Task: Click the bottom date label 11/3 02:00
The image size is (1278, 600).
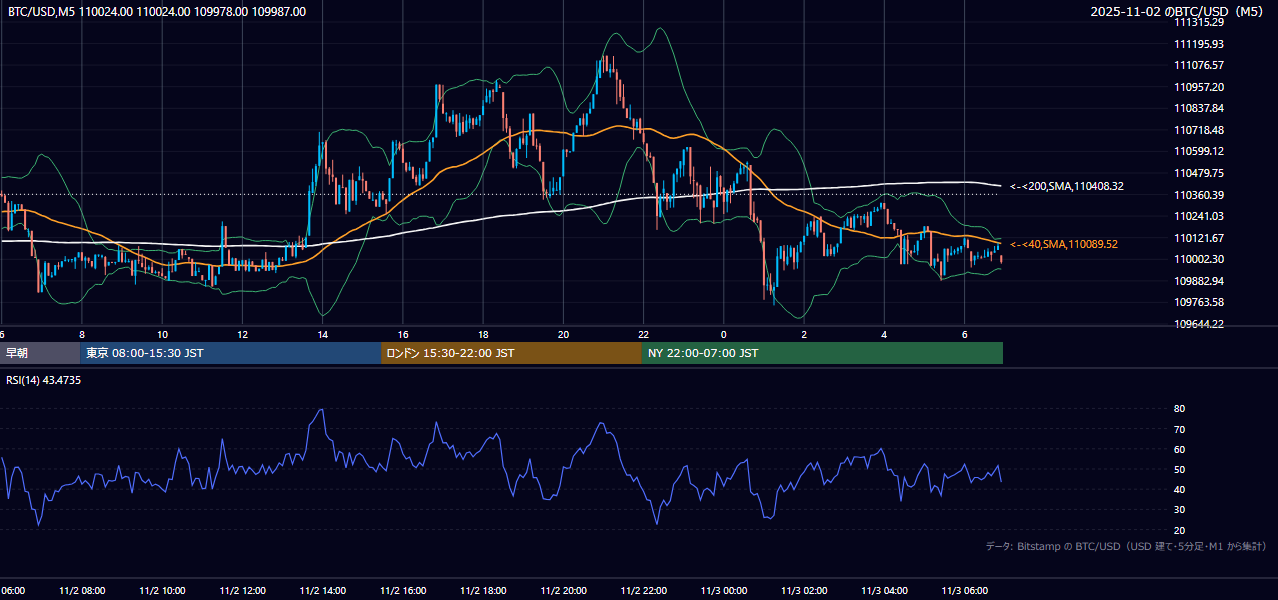Action: pos(804,590)
